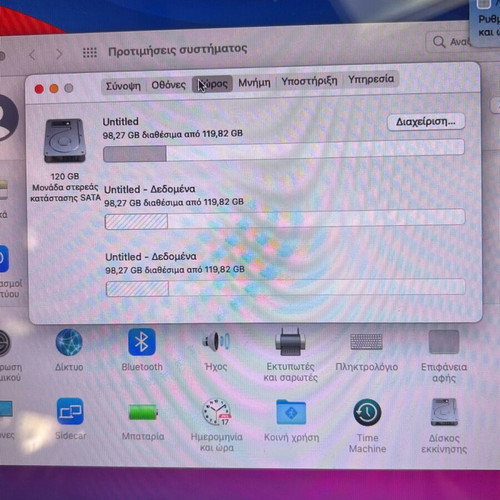The width and height of the screenshot is (500, 500).
Task: Open Εκτυπωτές και σαρωτές printer icon
Action: [290, 342]
